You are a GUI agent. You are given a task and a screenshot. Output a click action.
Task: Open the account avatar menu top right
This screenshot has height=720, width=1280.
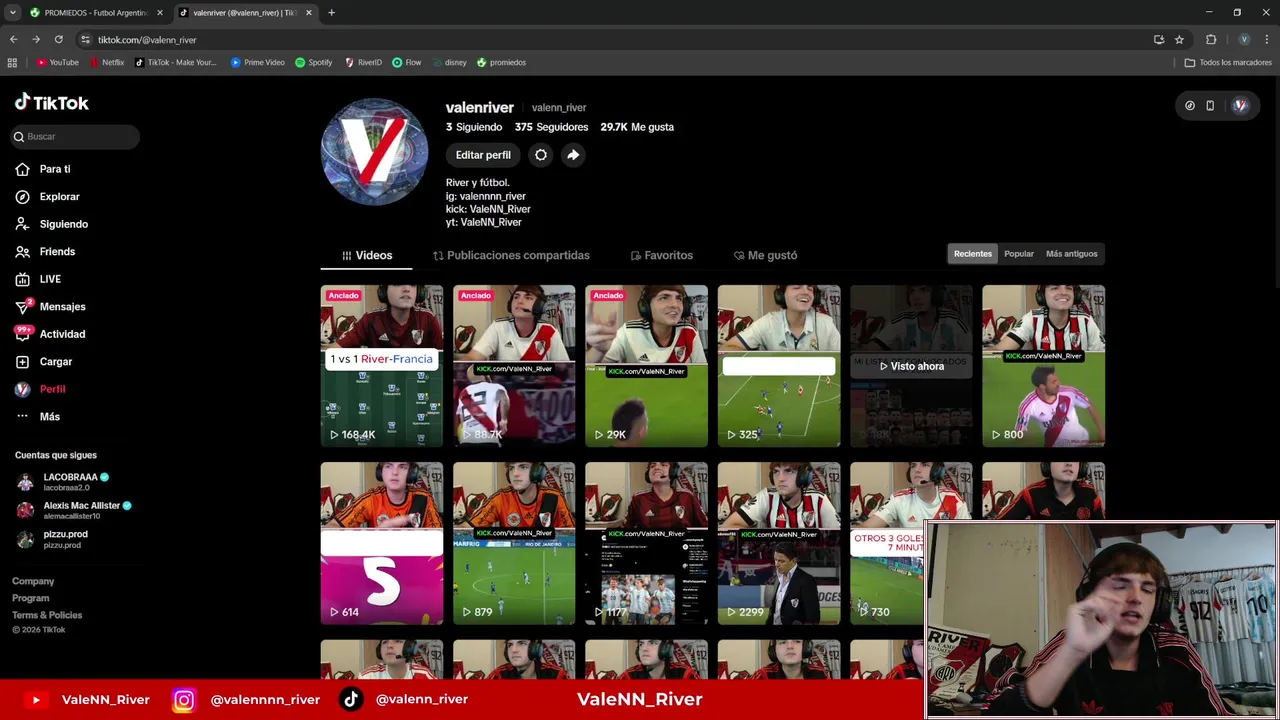click(1240, 105)
